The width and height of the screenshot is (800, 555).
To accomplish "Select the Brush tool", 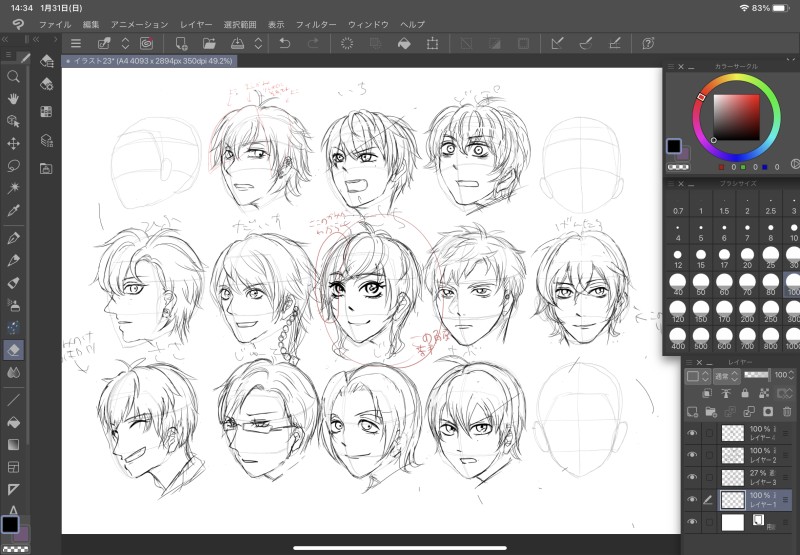I will (13, 283).
